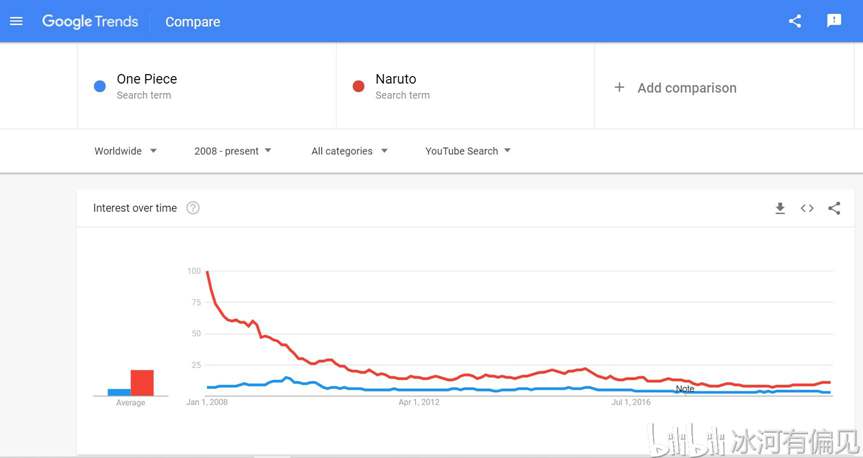The height and width of the screenshot is (458, 863).
Task: Open the 2008 - present time range dropdown
Action: click(x=232, y=151)
